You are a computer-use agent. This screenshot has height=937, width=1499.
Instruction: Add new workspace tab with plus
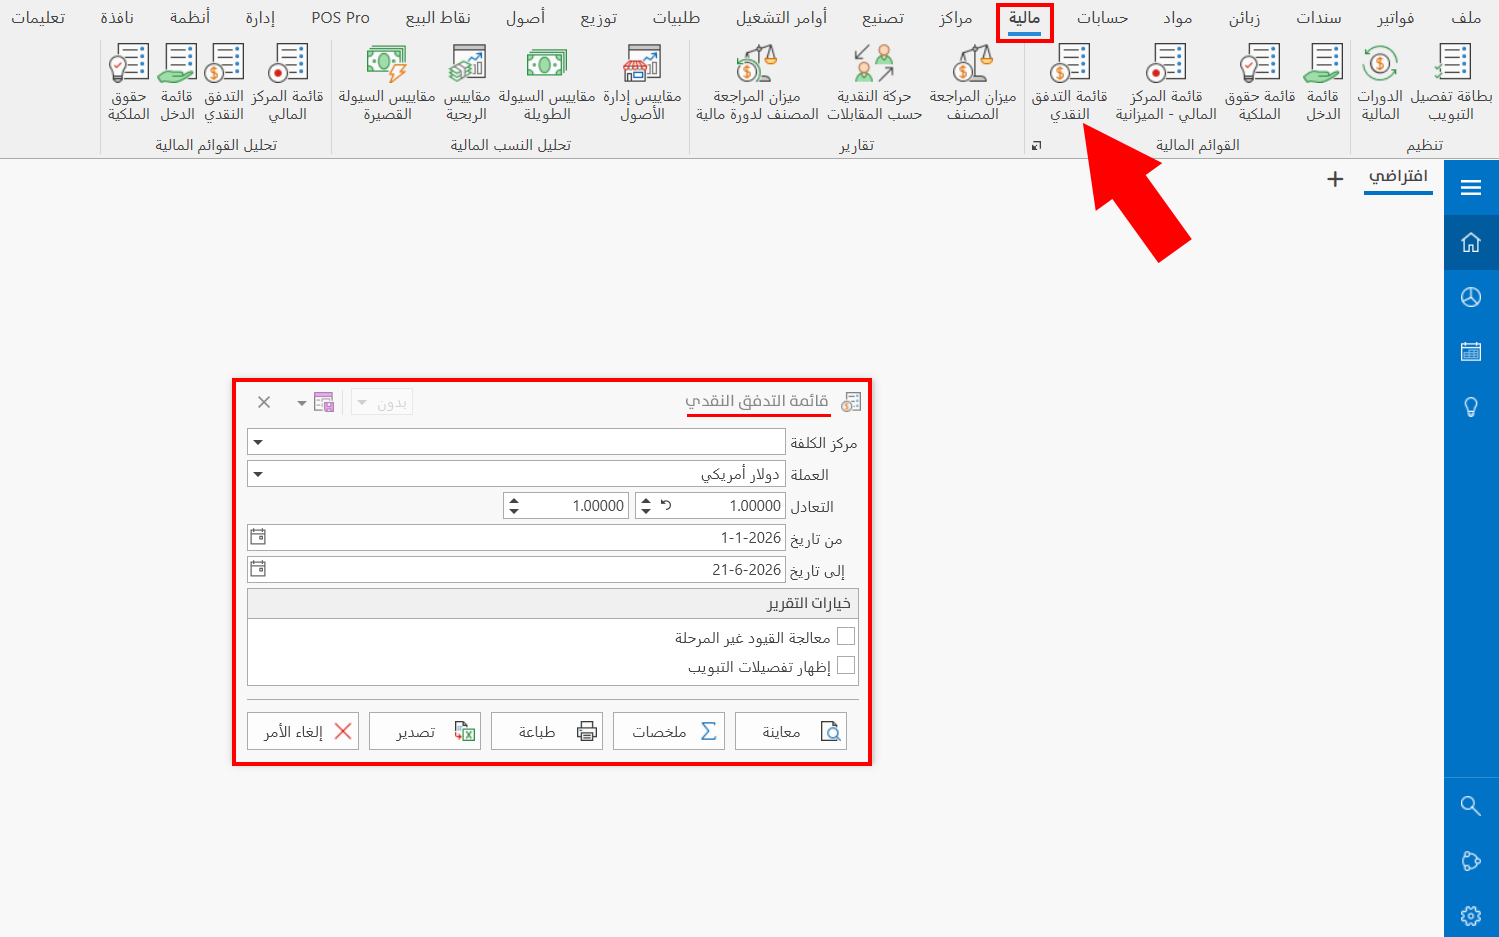coord(1335,179)
